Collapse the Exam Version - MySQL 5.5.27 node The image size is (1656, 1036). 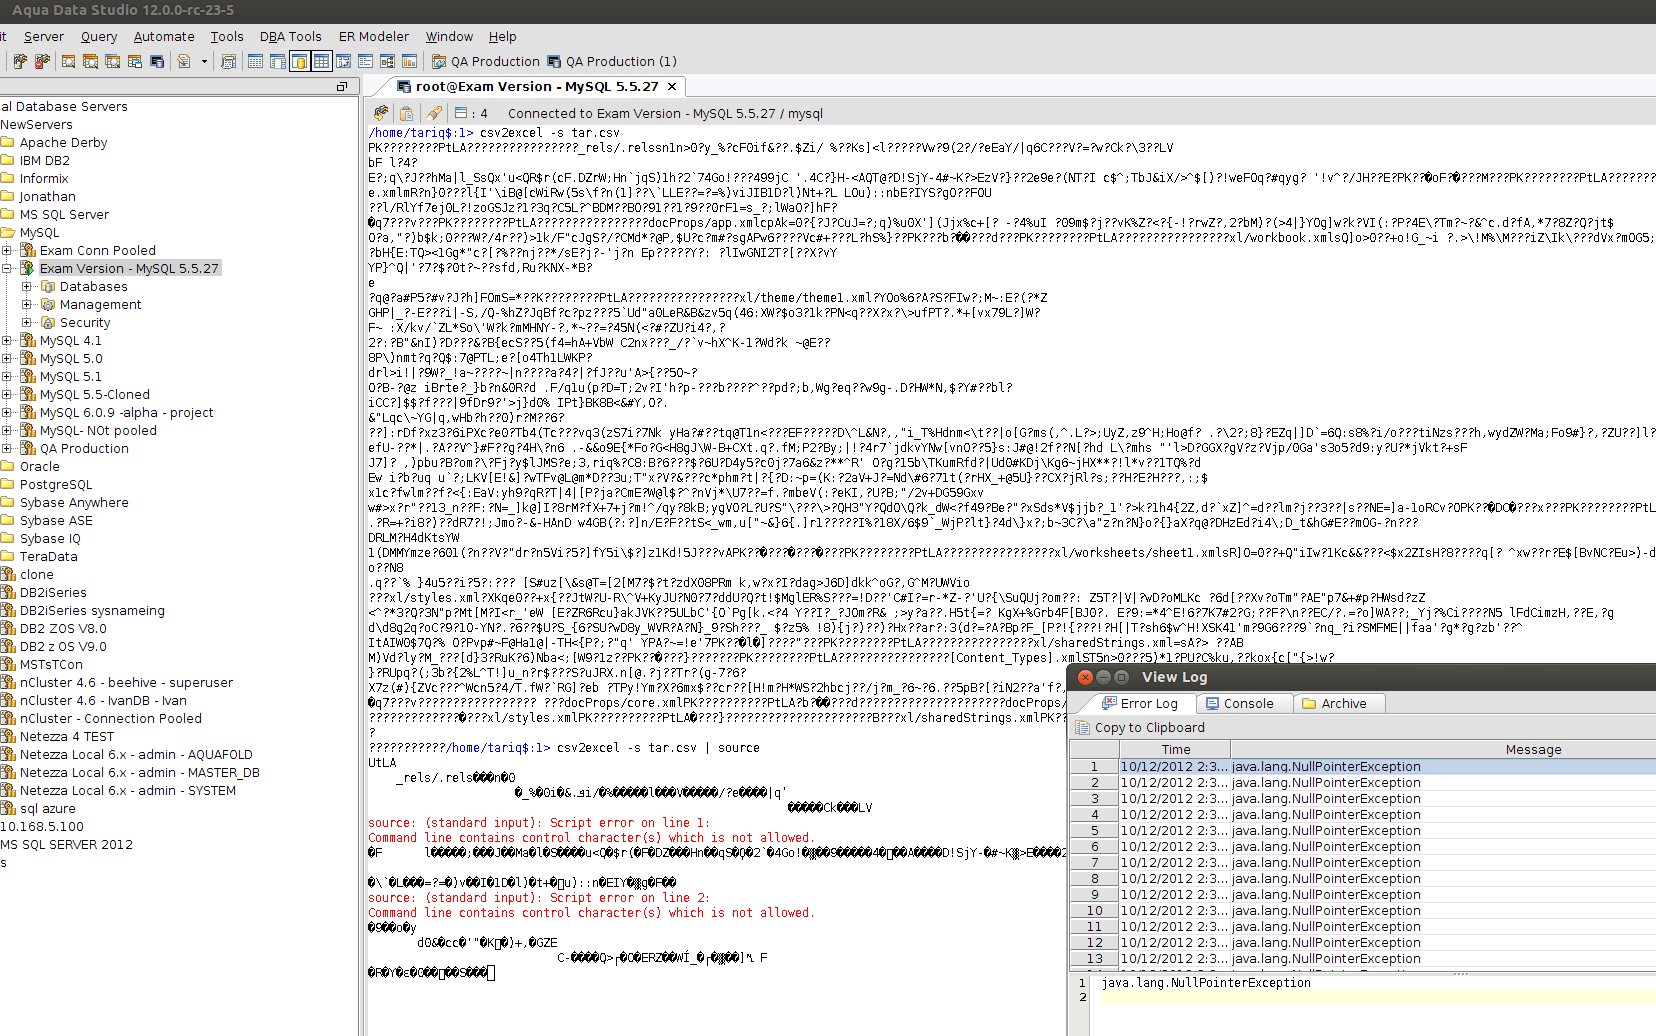tap(7, 268)
